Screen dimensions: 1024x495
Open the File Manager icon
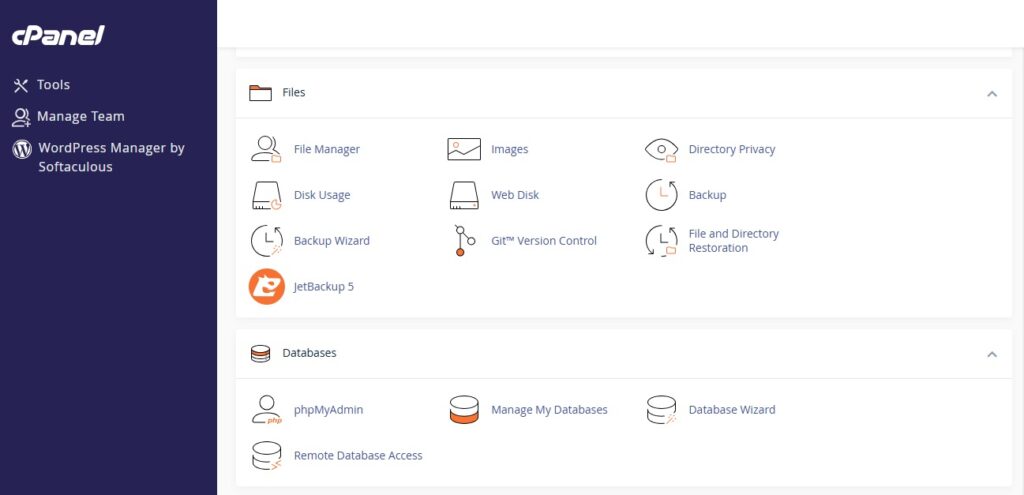point(266,149)
